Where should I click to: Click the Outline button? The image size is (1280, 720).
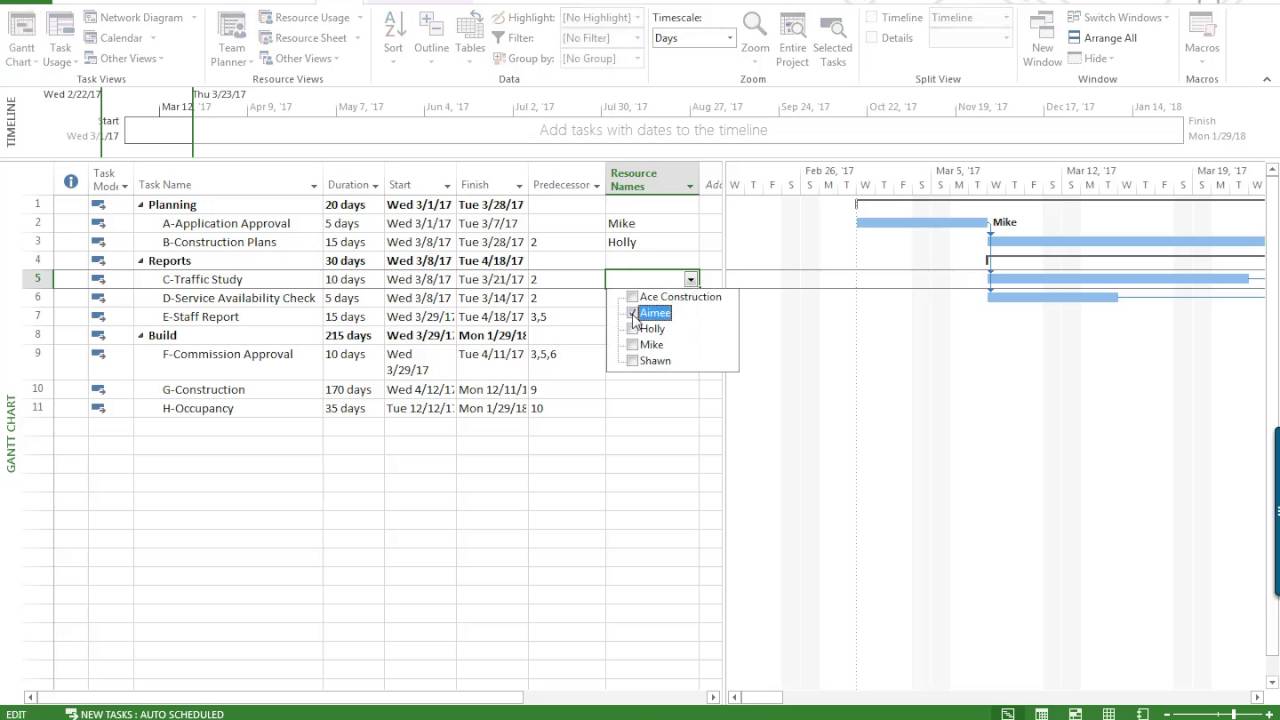tap(431, 38)
